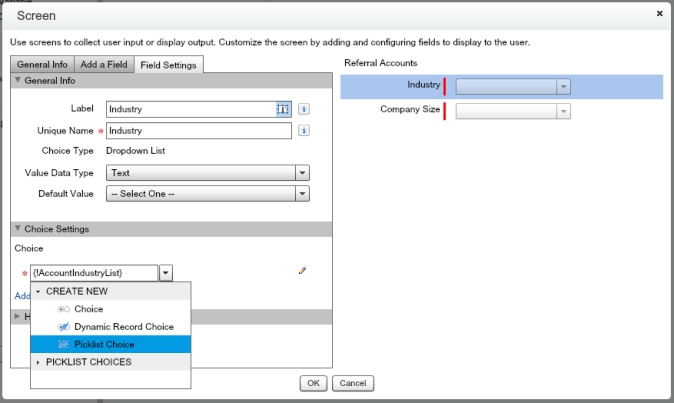Screen dimensions: 674x403
Task: Click the Choice radio icon in menu
Action: 64,309
